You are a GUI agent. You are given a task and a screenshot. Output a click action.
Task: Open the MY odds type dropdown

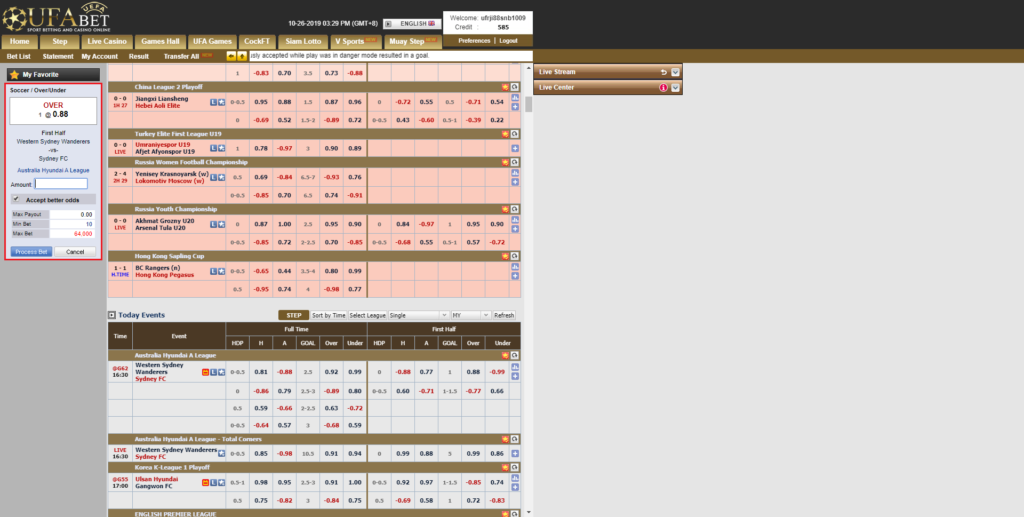(x=470, y=315)
